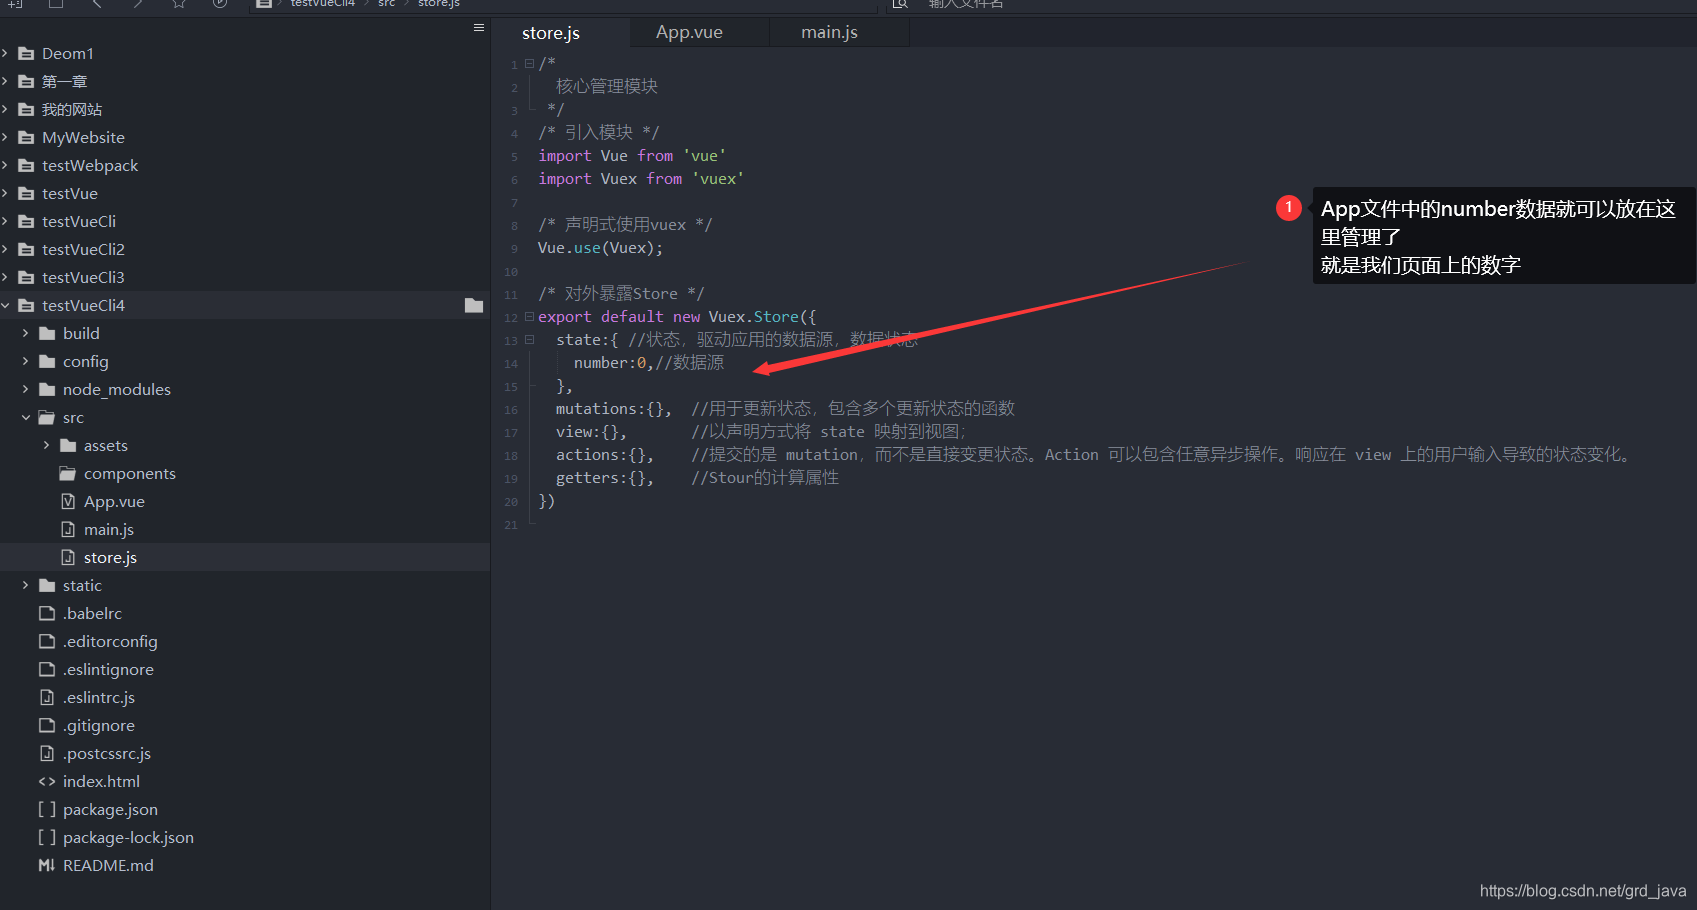
Task: Click the JS file icon of main.js
Action: tap(68, 529)
